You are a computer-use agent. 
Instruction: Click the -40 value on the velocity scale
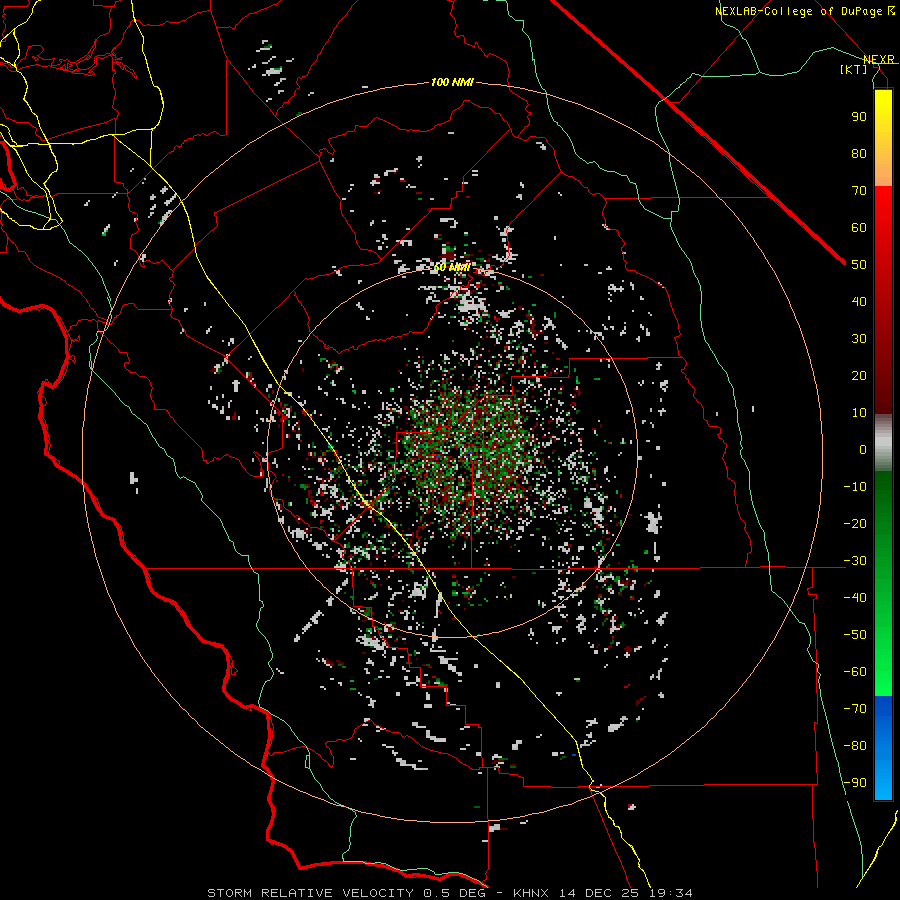pyautogui.click(x=855, y=598)
